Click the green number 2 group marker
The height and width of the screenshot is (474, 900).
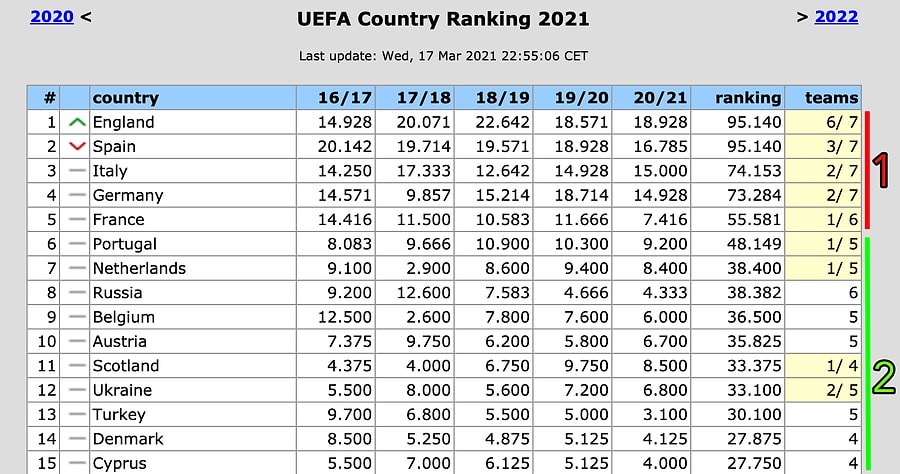(883, 379)
